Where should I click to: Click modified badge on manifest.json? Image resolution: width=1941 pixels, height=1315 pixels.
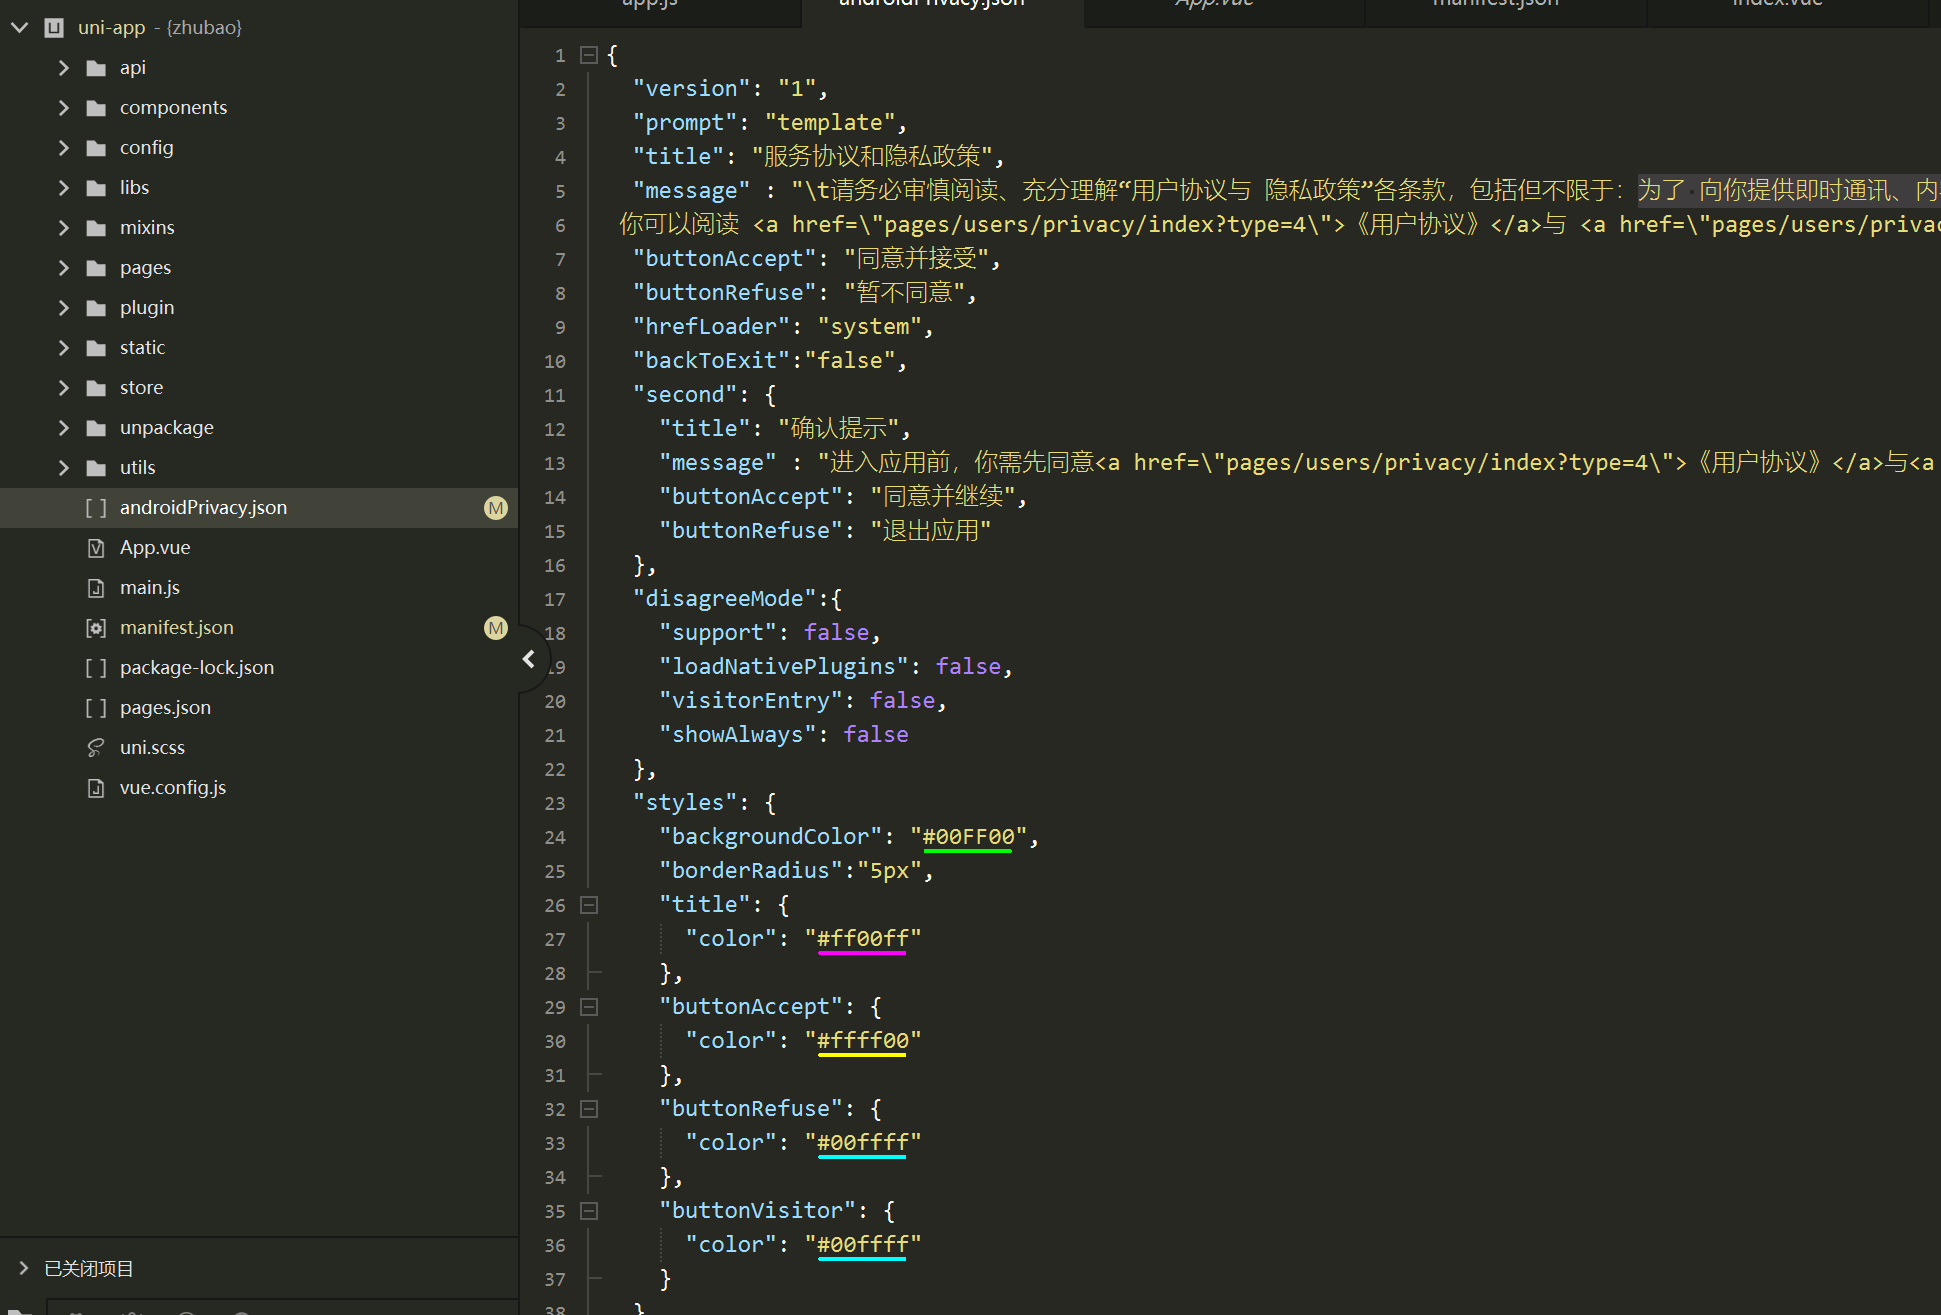(496, 628)
